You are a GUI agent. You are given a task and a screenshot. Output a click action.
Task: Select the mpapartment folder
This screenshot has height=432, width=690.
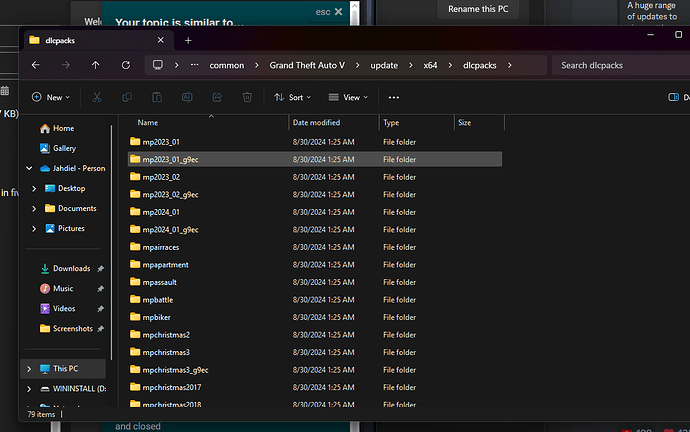pos(315,265)
